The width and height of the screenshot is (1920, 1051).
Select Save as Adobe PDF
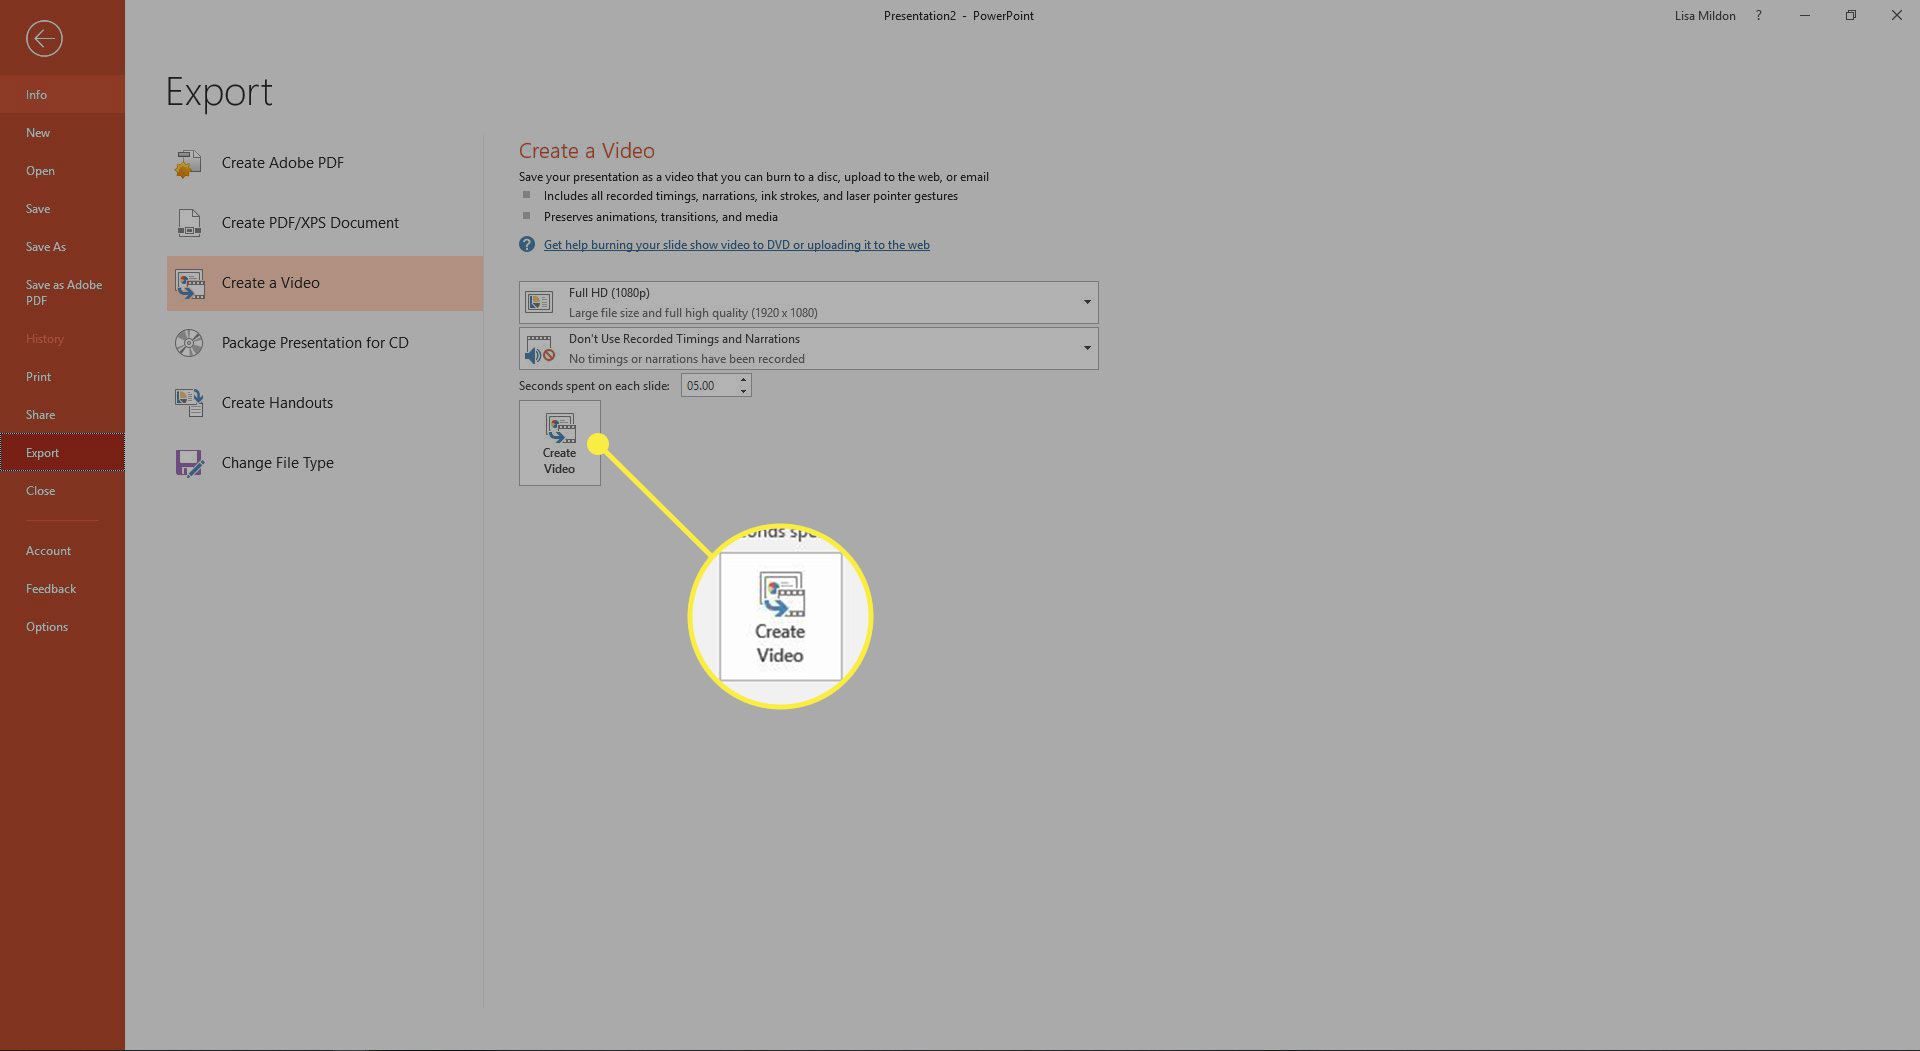[62, 292]
